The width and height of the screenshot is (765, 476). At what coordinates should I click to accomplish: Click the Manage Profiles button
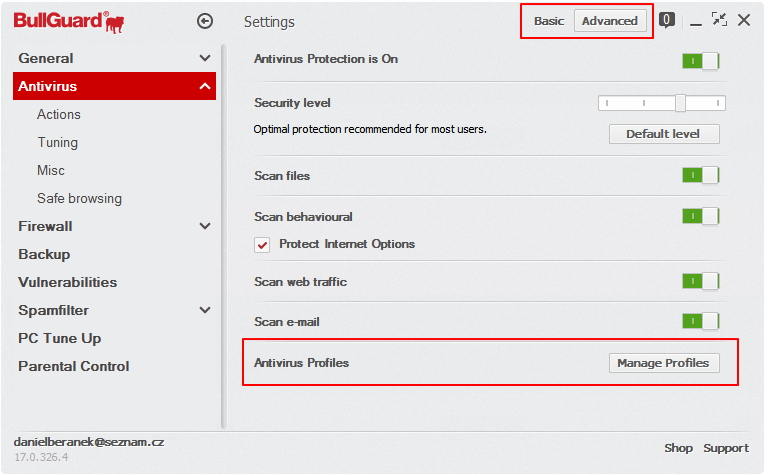click(663, 363)
